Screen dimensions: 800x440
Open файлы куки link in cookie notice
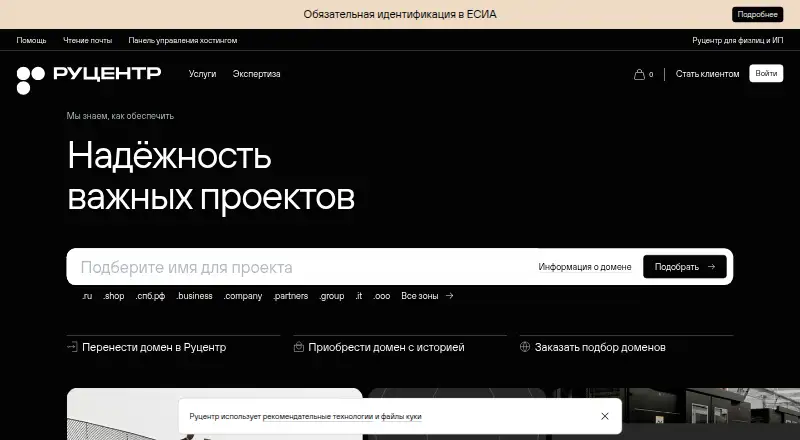point(401,417)
